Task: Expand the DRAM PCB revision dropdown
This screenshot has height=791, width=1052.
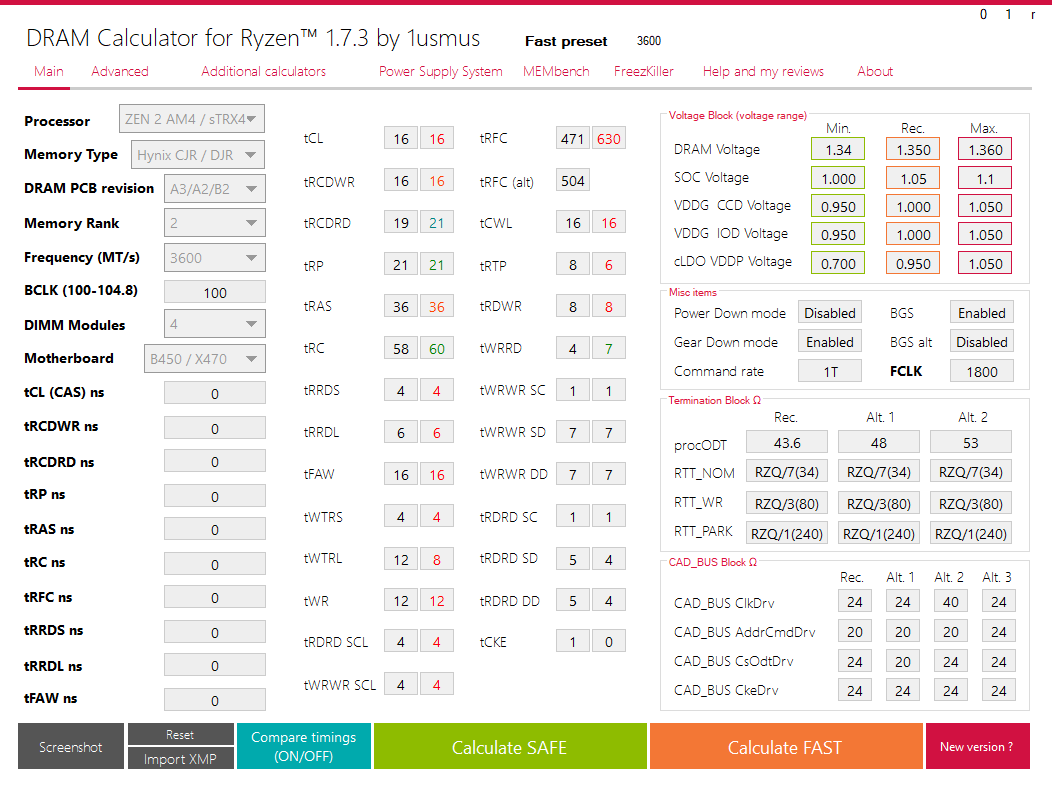Action: (215, 189)
